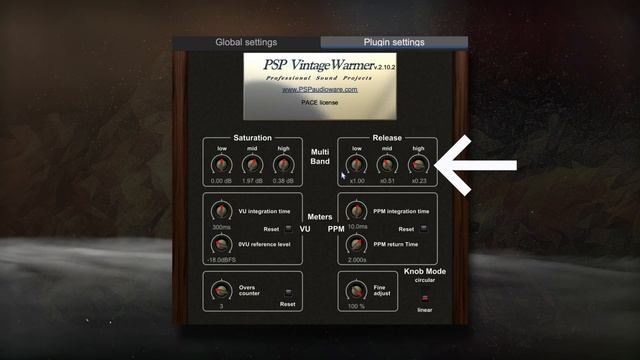Click the PPM return Time knob
Screen dimensions: 640x360
tap(356, 244)
